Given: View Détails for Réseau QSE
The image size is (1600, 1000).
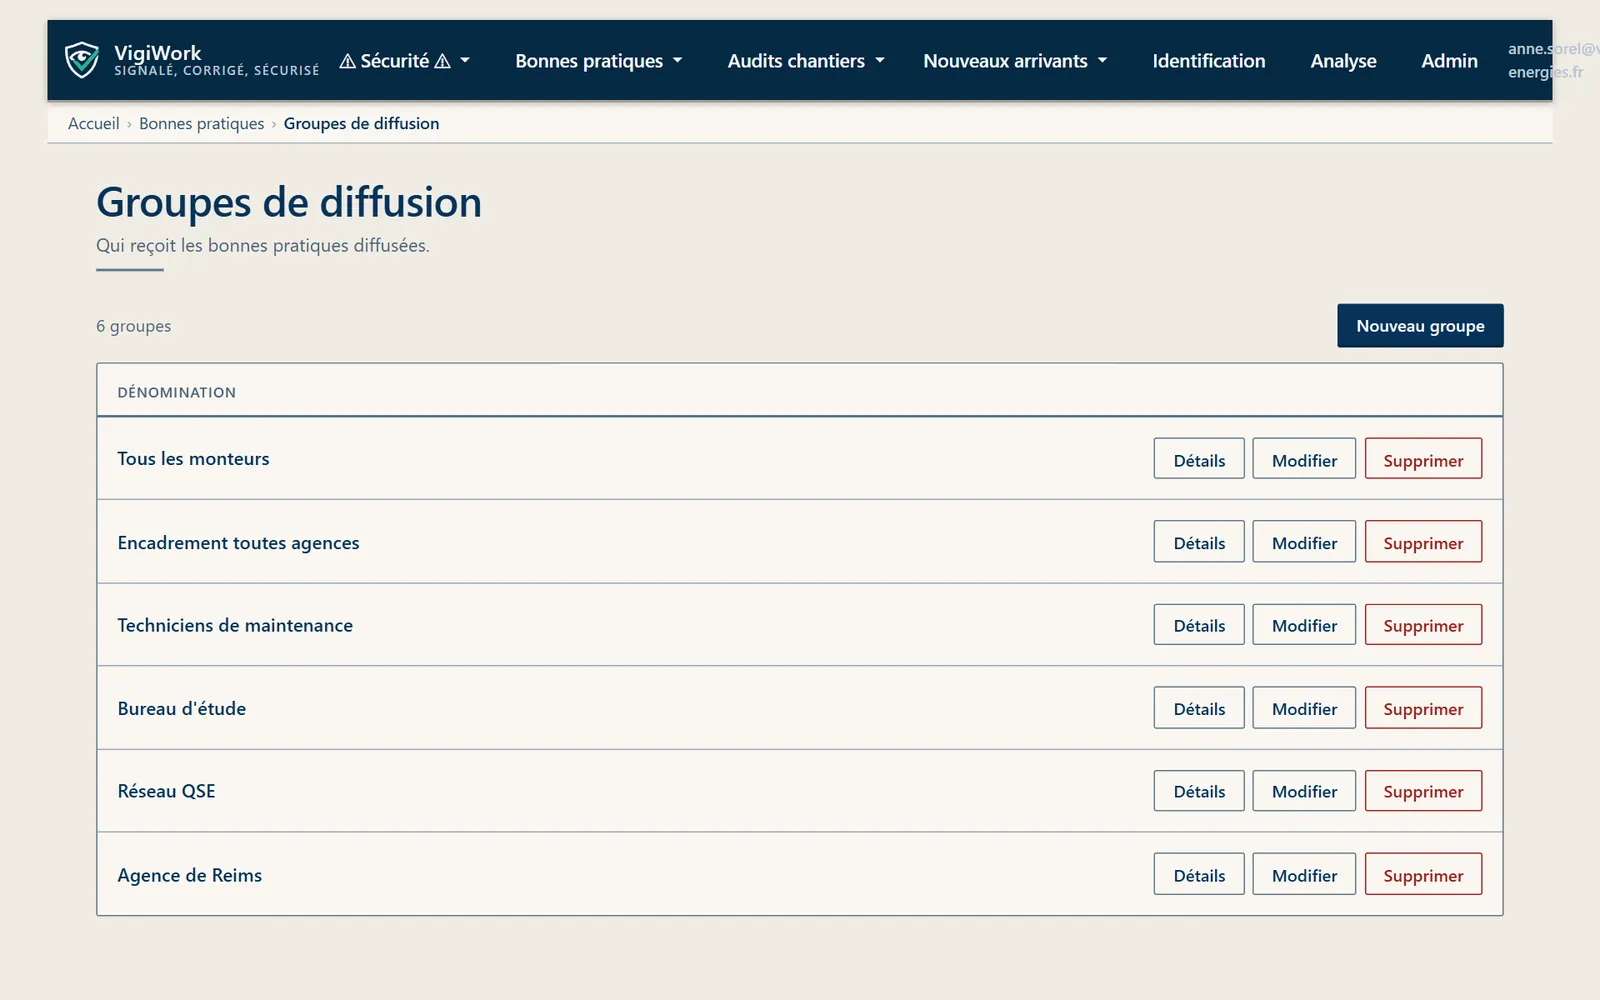Looking at the screenshot, I should coord(1199,791).
